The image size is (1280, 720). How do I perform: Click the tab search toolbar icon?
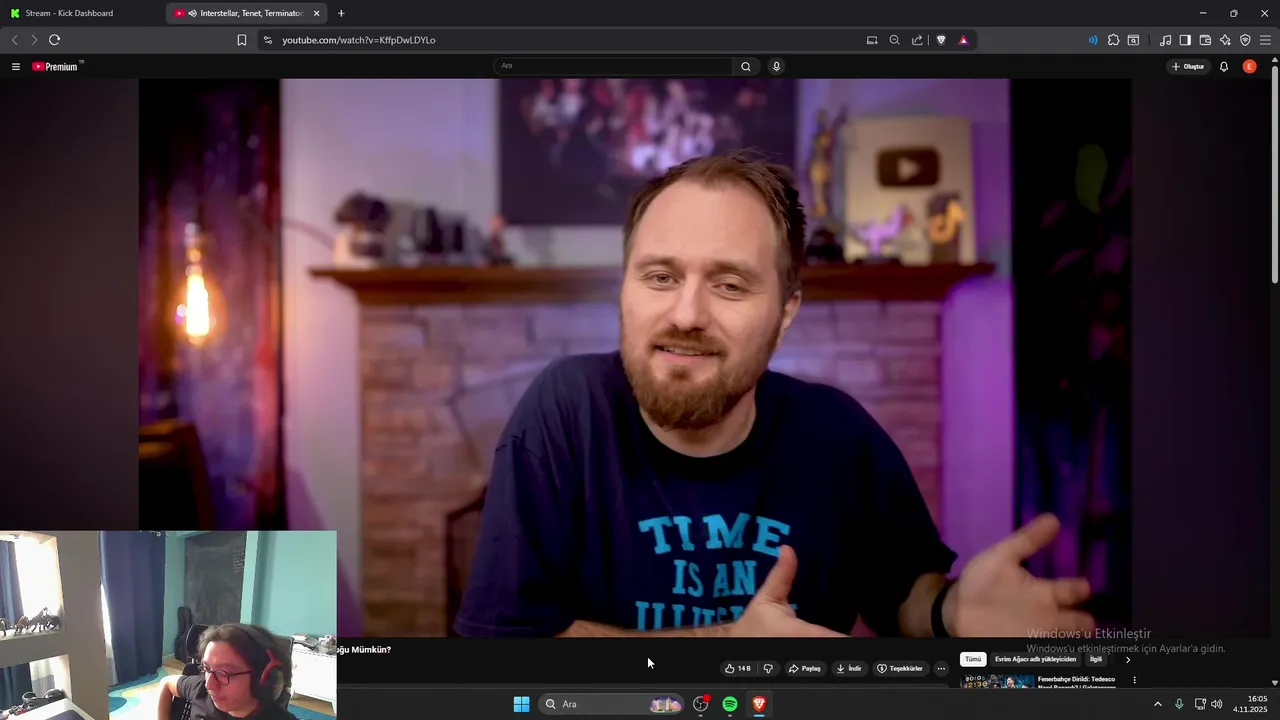tap(1133, 40)
